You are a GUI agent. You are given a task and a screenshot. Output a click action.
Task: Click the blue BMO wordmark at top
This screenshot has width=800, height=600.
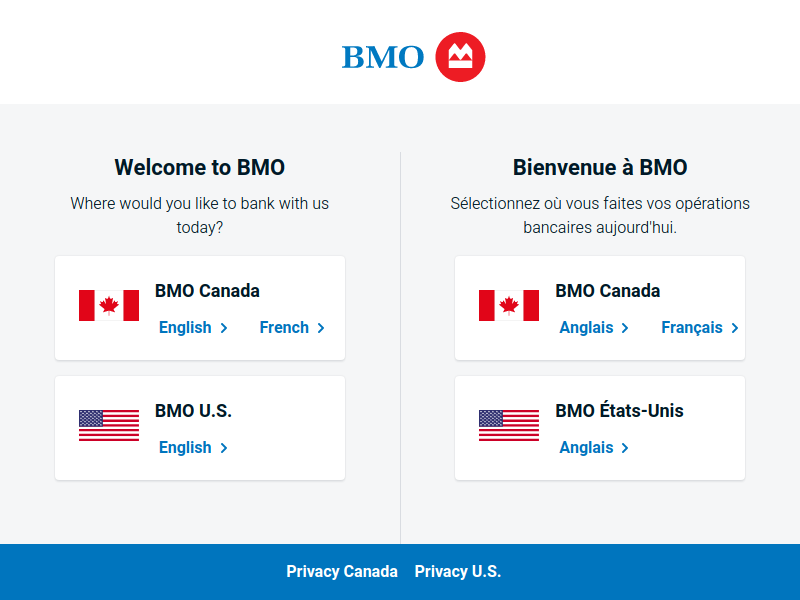point(383,57)
